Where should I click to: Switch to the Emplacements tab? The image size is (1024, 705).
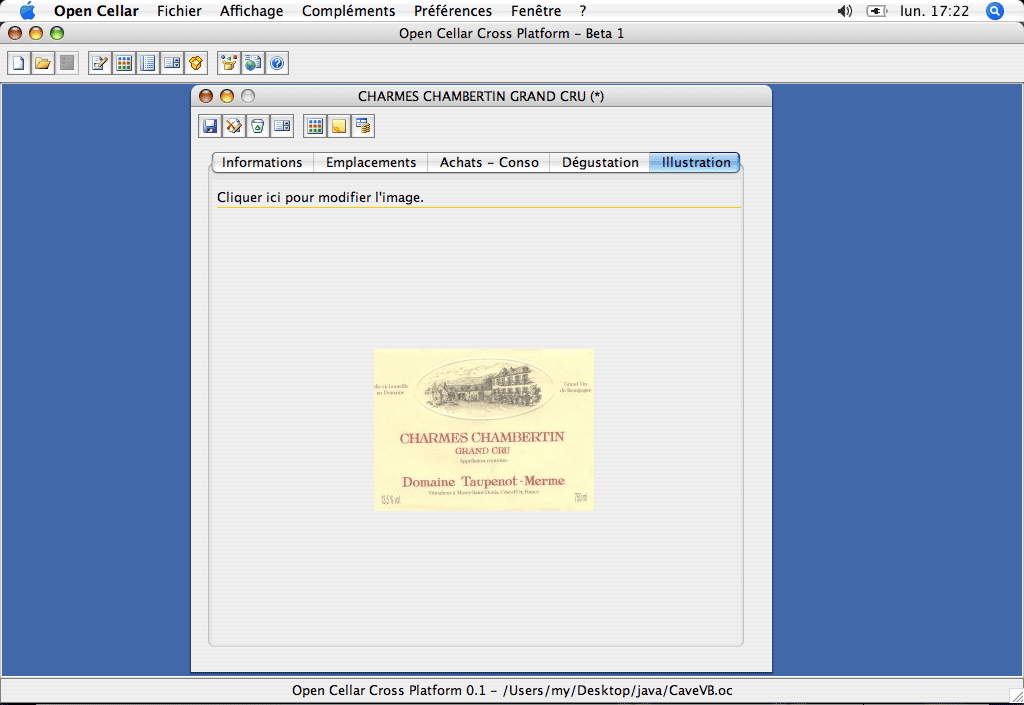(x=371, y=163)
